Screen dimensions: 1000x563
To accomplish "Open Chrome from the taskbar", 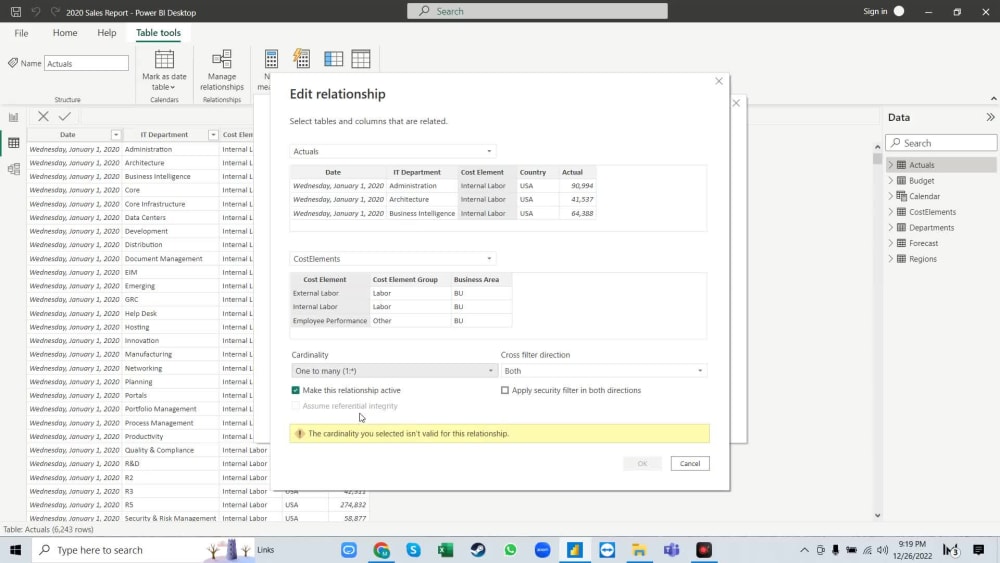I will [x=381, y=550].
